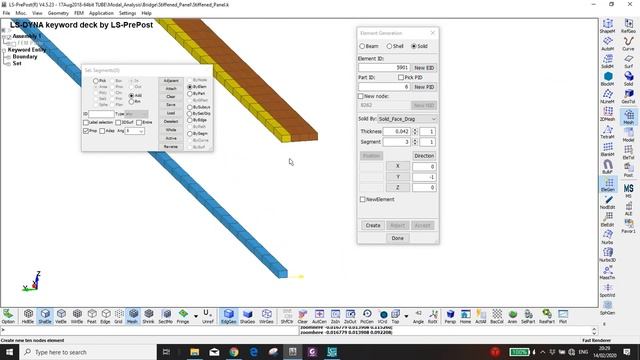Open the Fringe dropdown arrow
Screen dimensions: 640x360
coord(196,316)
